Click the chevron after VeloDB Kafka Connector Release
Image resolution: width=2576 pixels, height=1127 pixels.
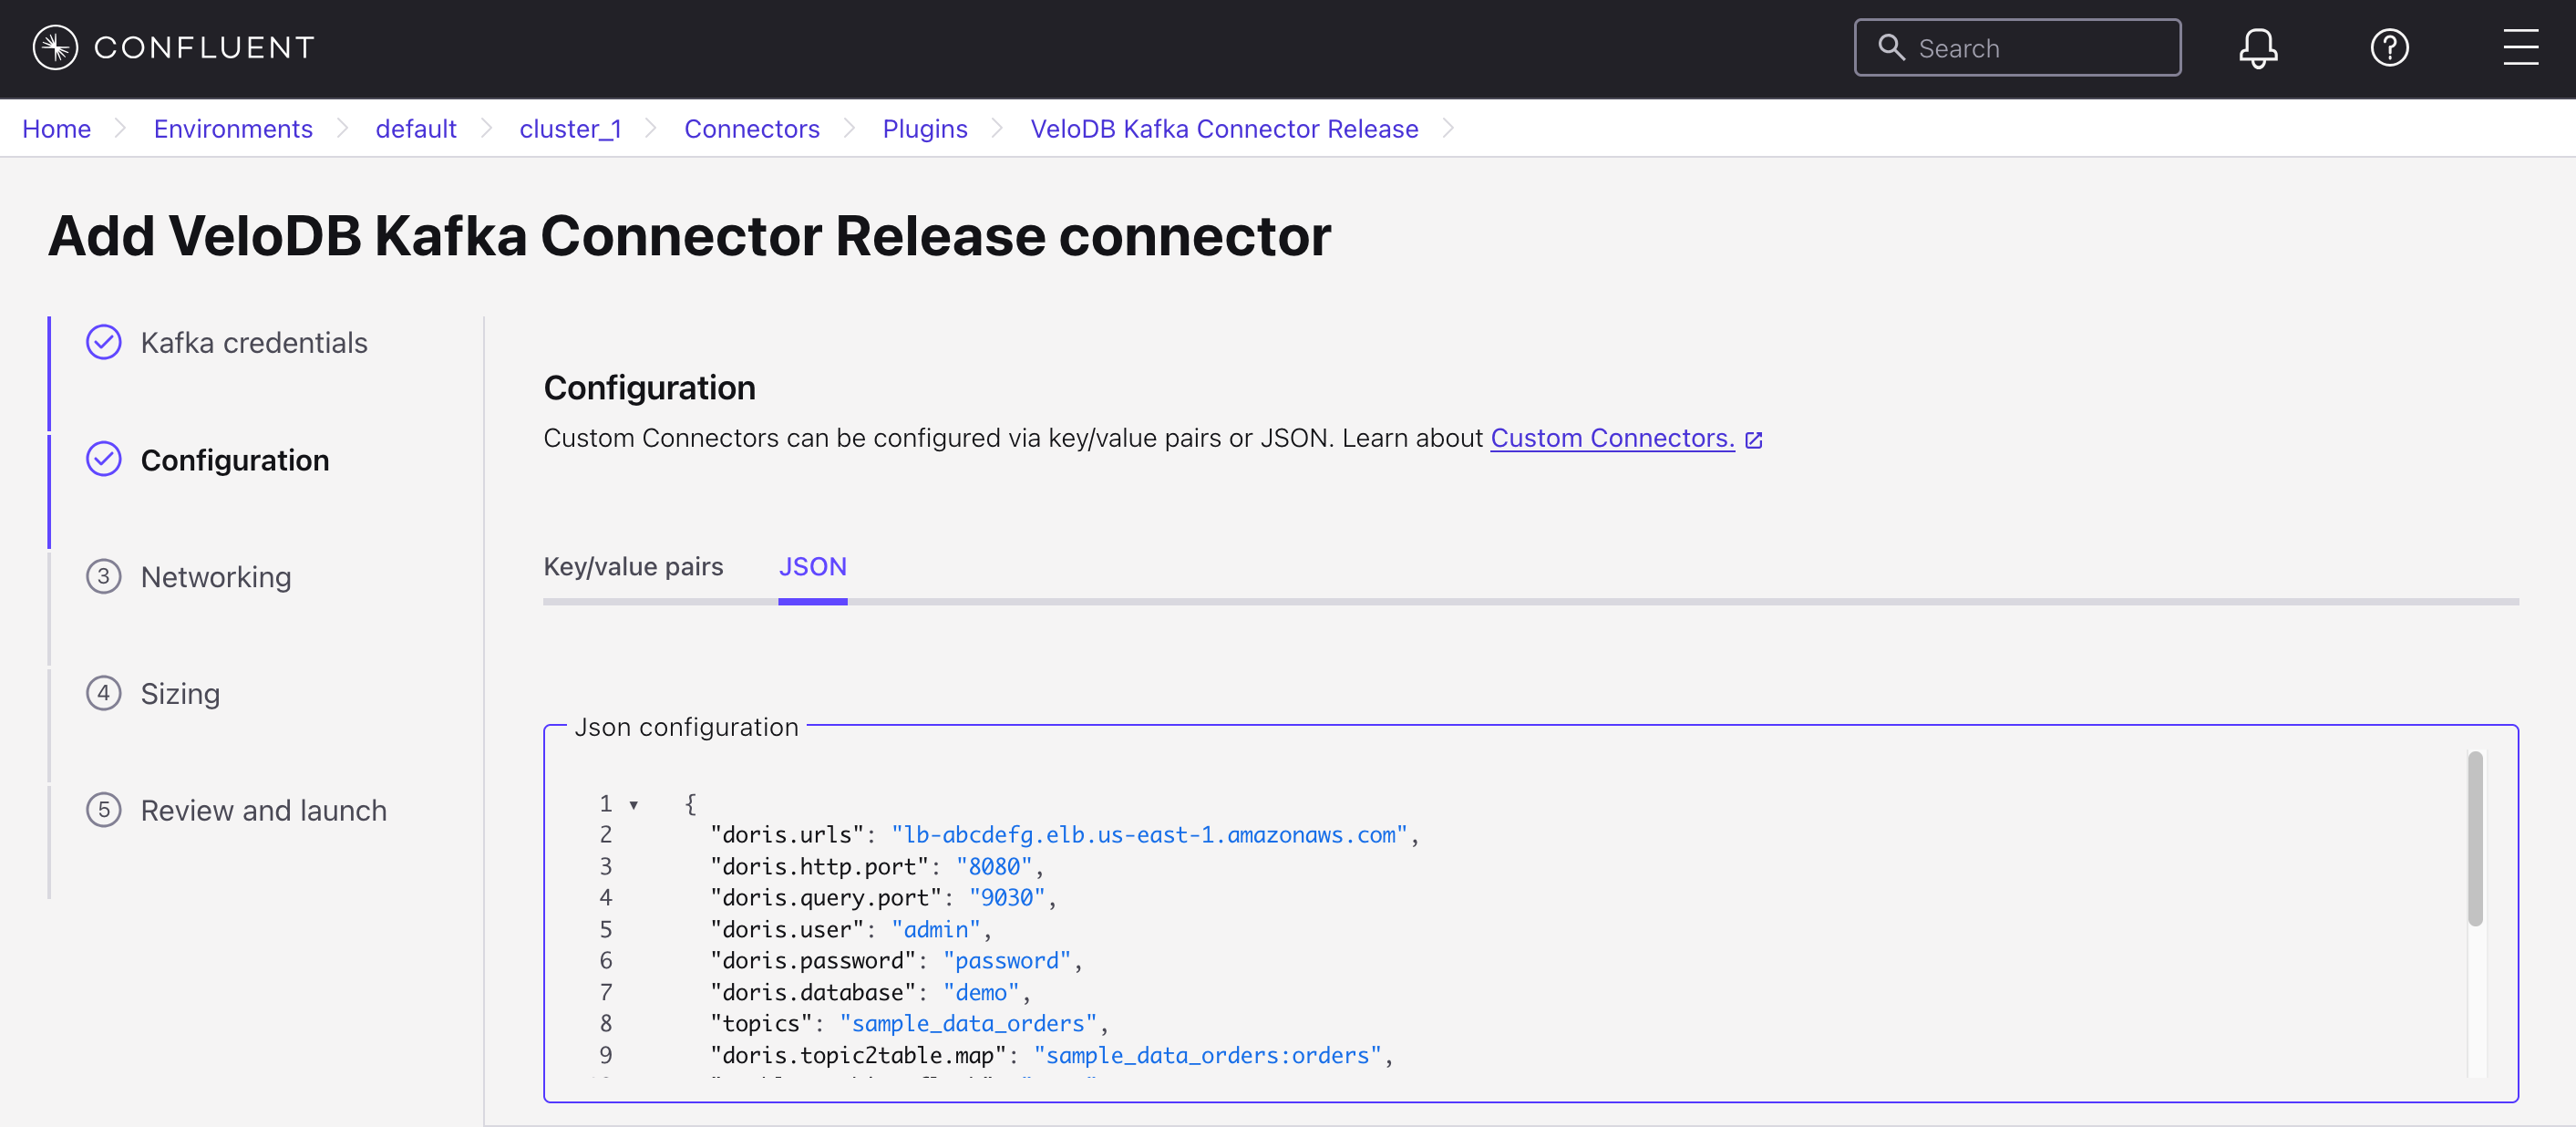click(x=1448, y=129)
